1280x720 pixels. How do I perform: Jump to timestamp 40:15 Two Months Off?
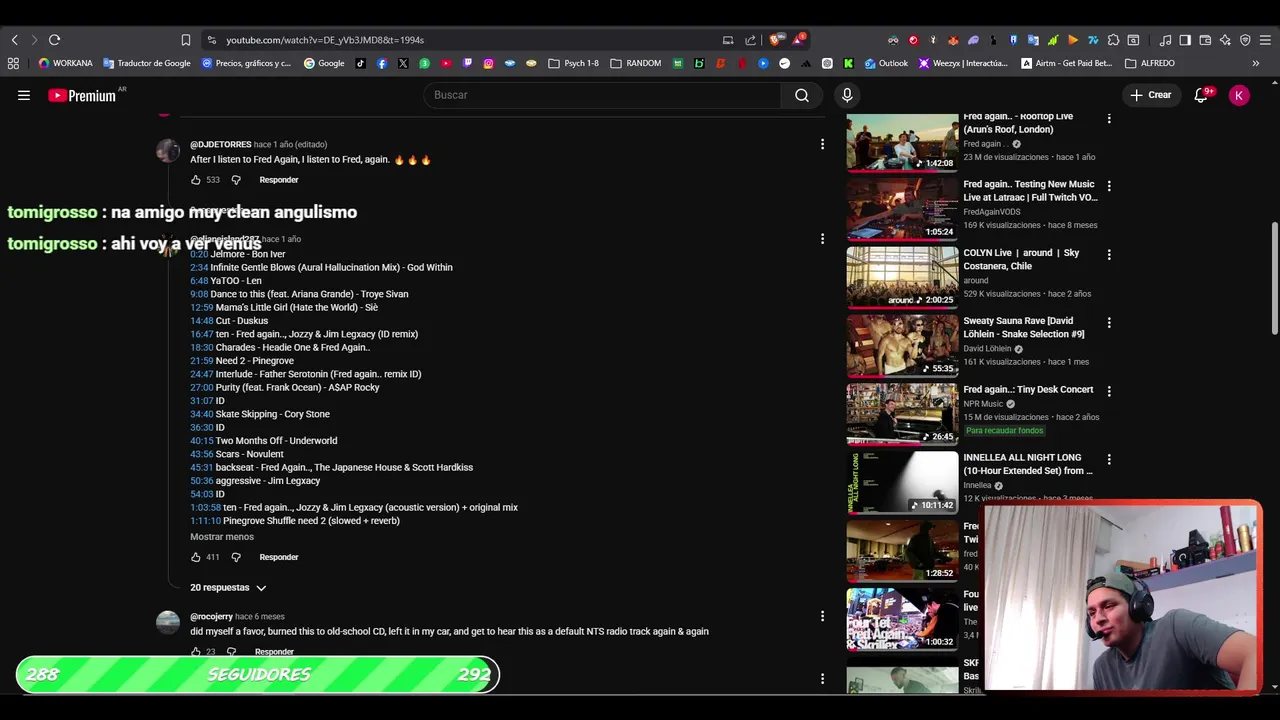click(x=202, y=441)
